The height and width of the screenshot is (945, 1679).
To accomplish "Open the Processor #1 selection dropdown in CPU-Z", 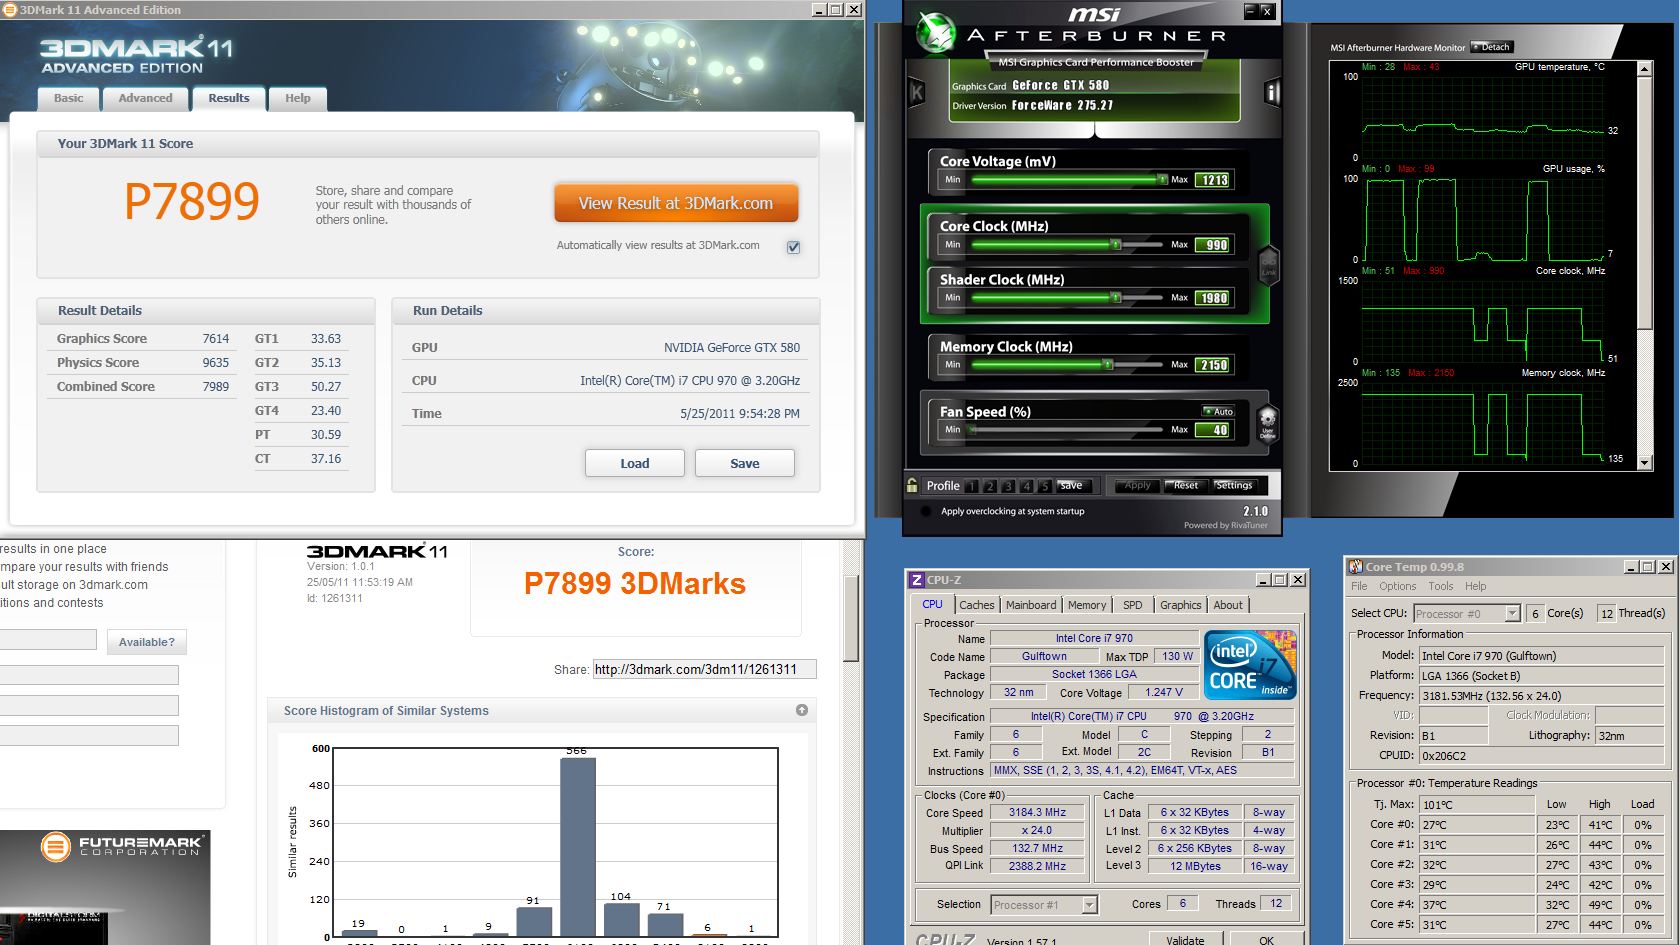I will [x=1090, y=905].
